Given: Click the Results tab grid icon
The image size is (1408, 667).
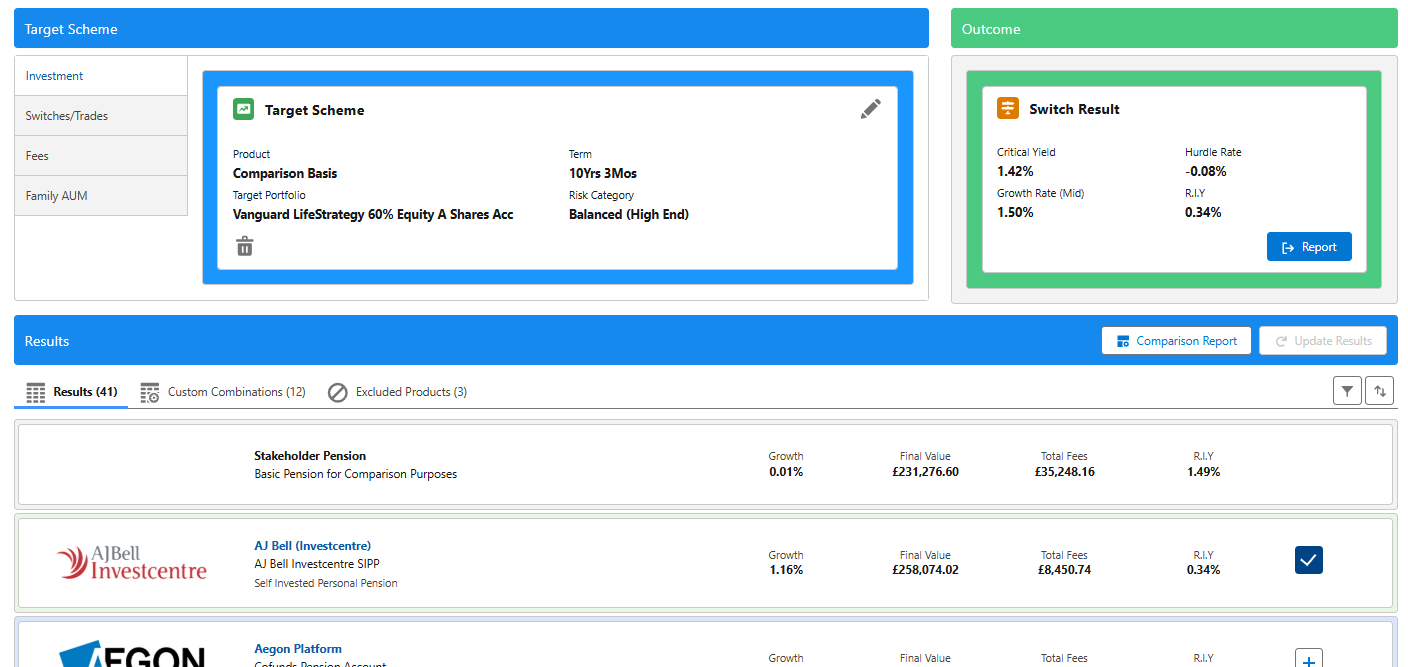Looking at the screenshot, I should [x=36, y=392].
